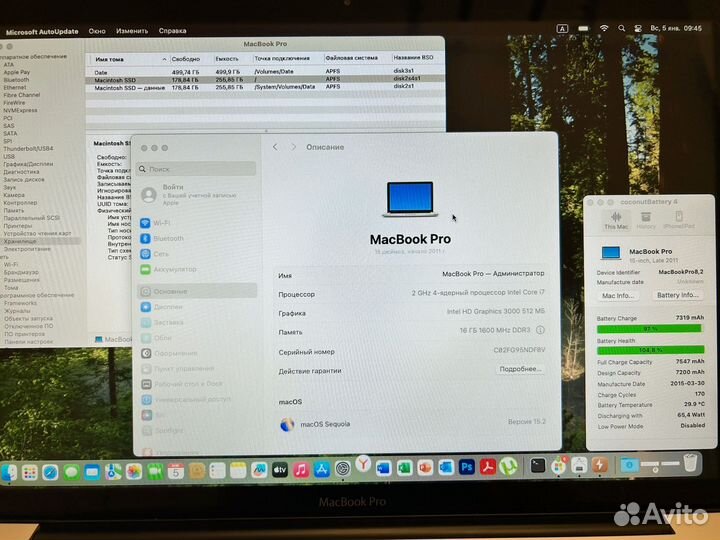This screenshot has width=720, height=540.
Task: Click the Файловая система column header
Action: coord(352,58)
